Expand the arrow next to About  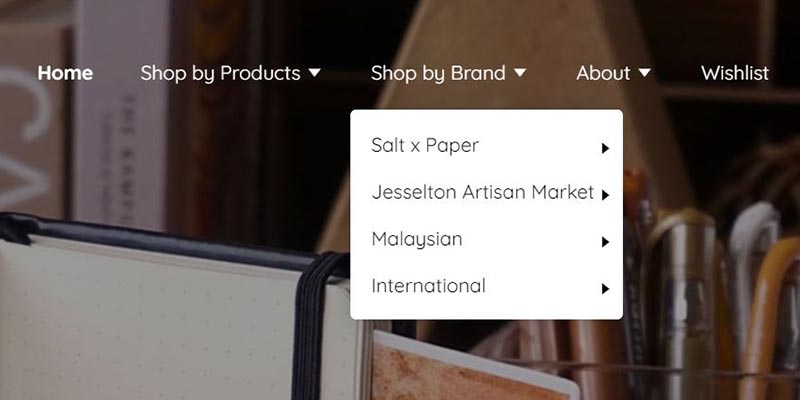pyautogui.click(x=644, y=73)
